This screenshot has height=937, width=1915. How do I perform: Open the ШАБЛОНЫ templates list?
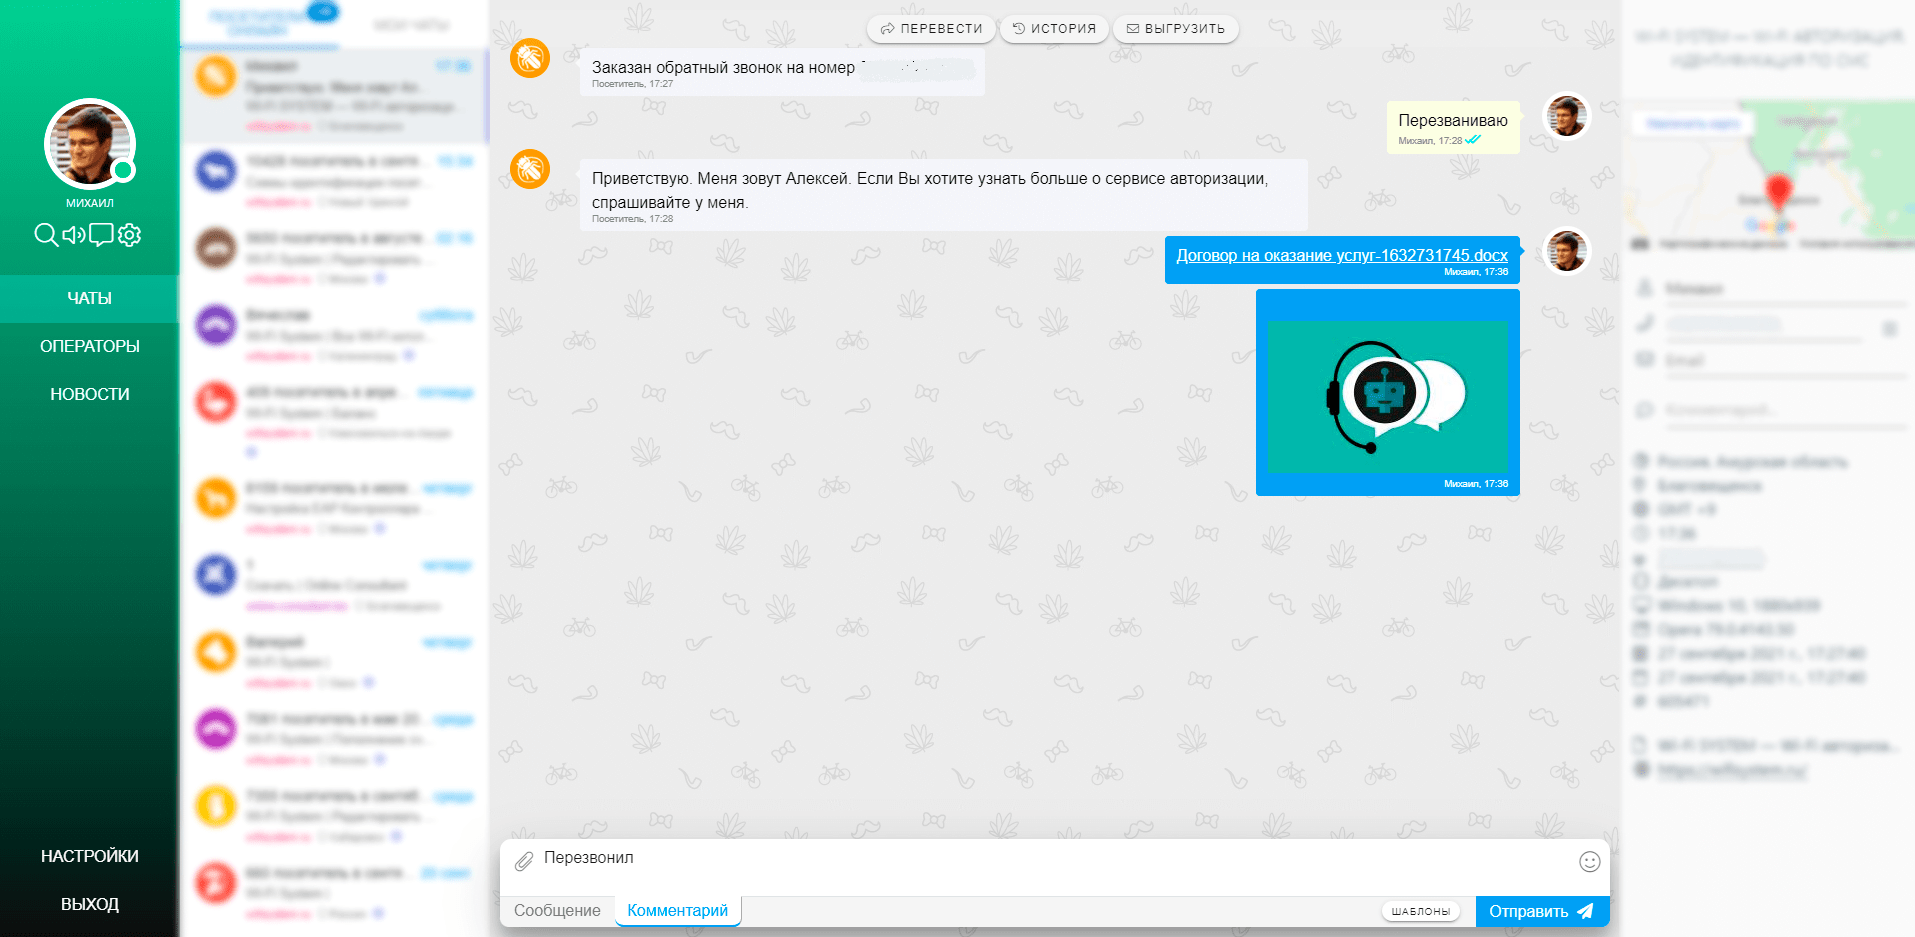1420,911
